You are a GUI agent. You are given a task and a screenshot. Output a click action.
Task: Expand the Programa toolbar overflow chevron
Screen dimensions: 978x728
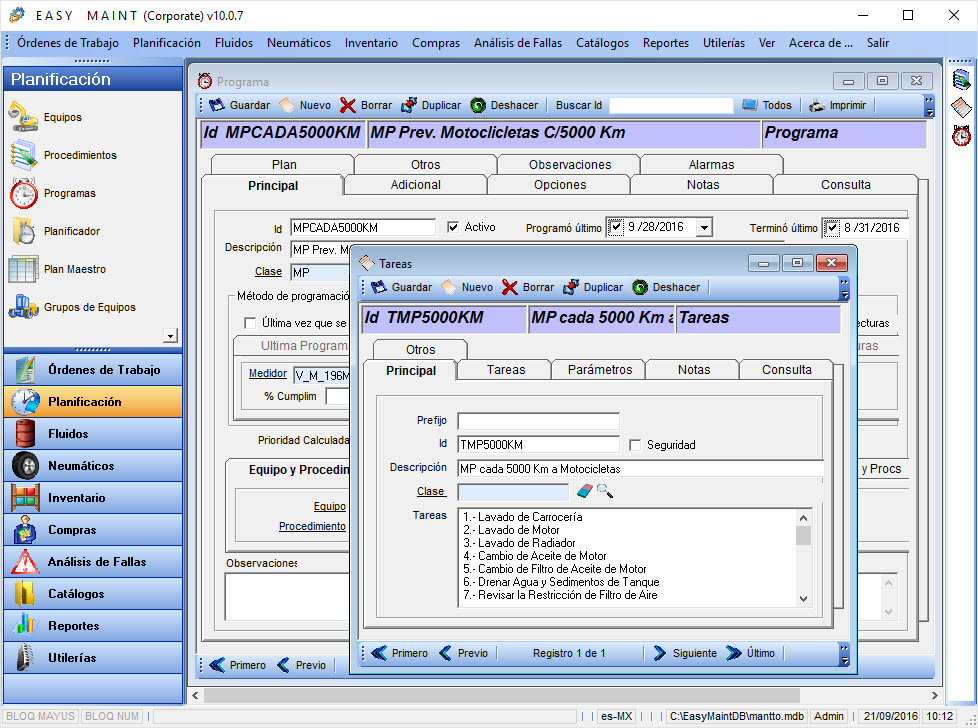(x=931, y=105)
